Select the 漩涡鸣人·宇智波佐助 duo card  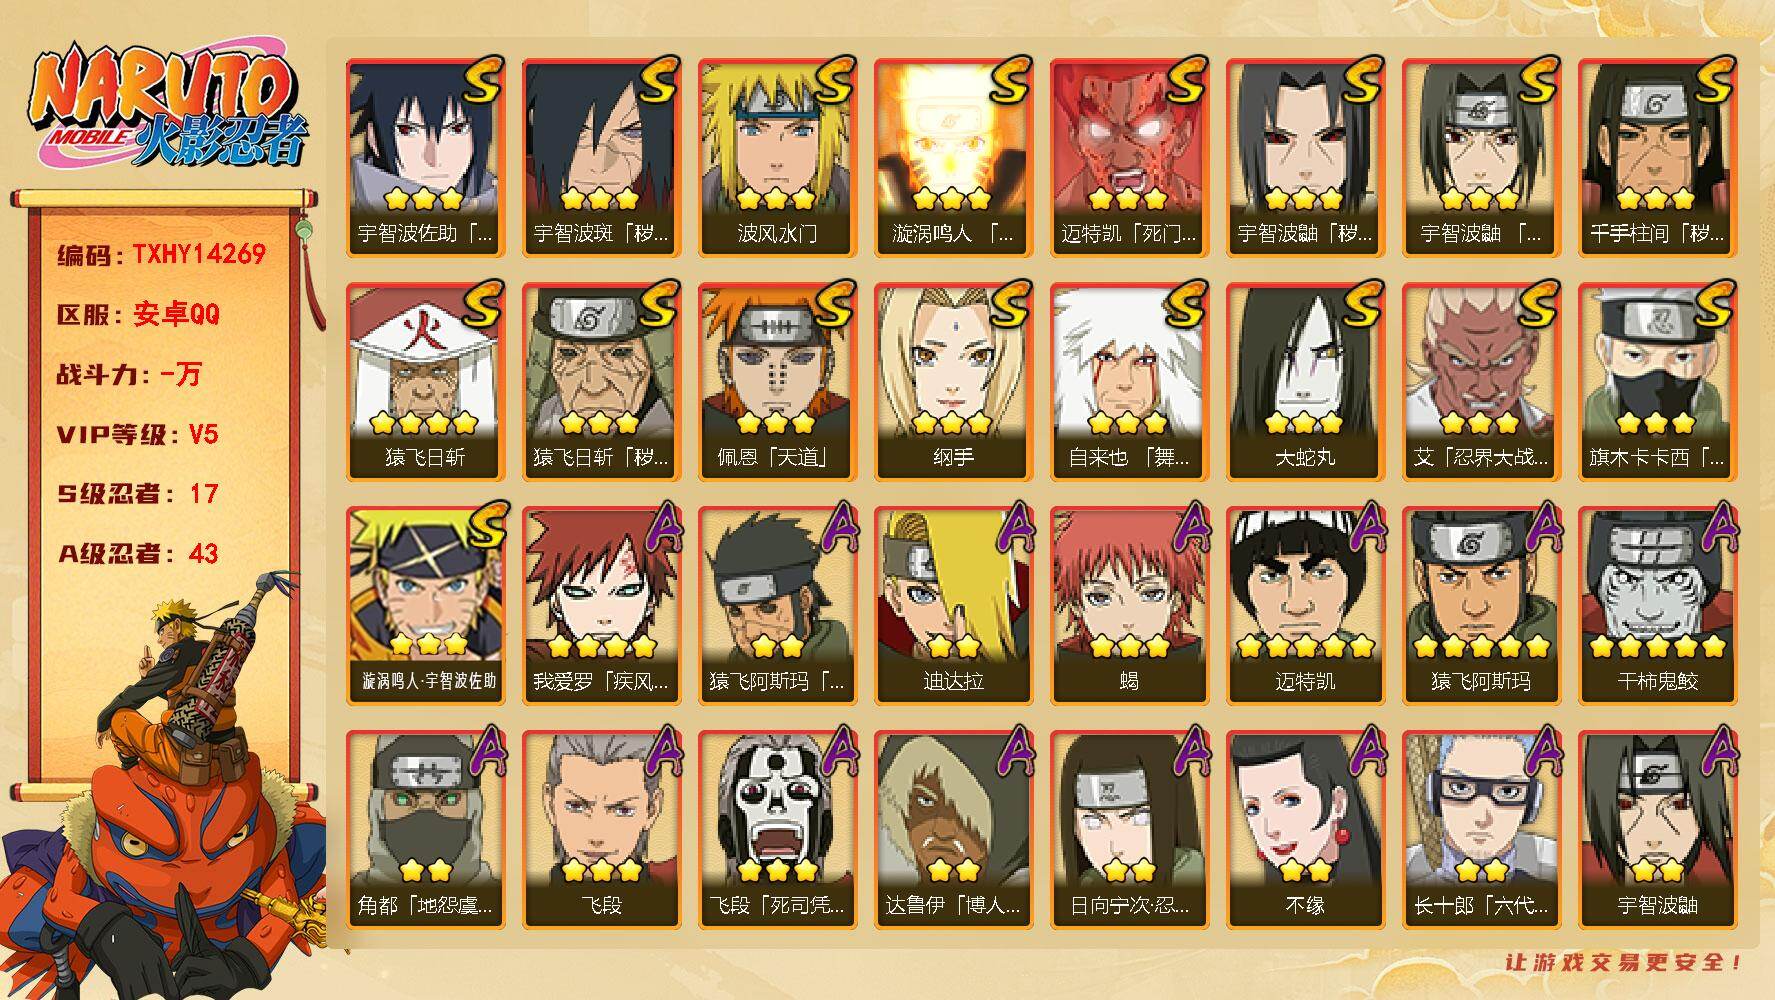tap(425, 605)
